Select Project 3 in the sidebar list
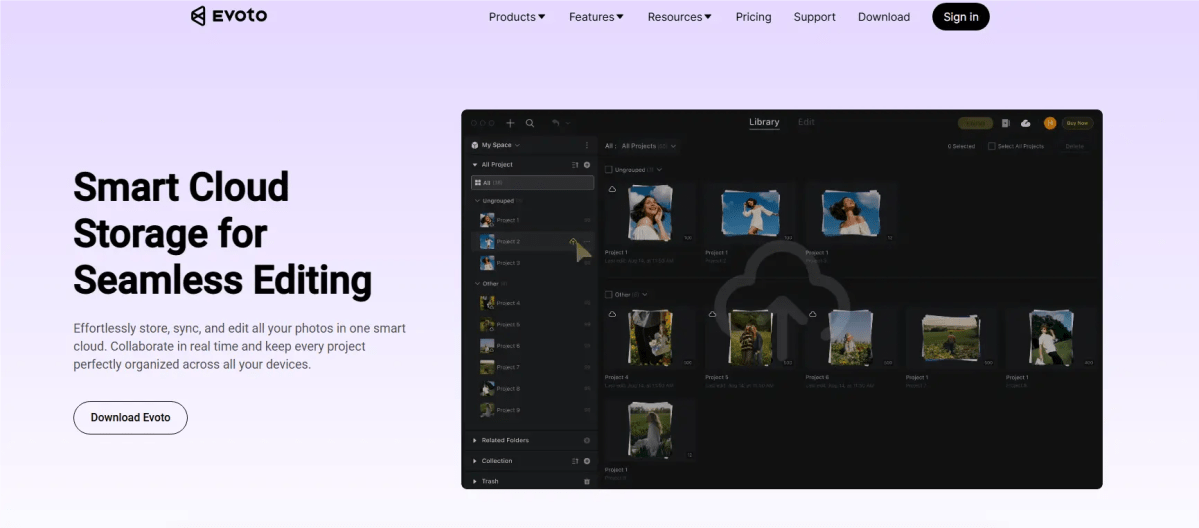 532,263
